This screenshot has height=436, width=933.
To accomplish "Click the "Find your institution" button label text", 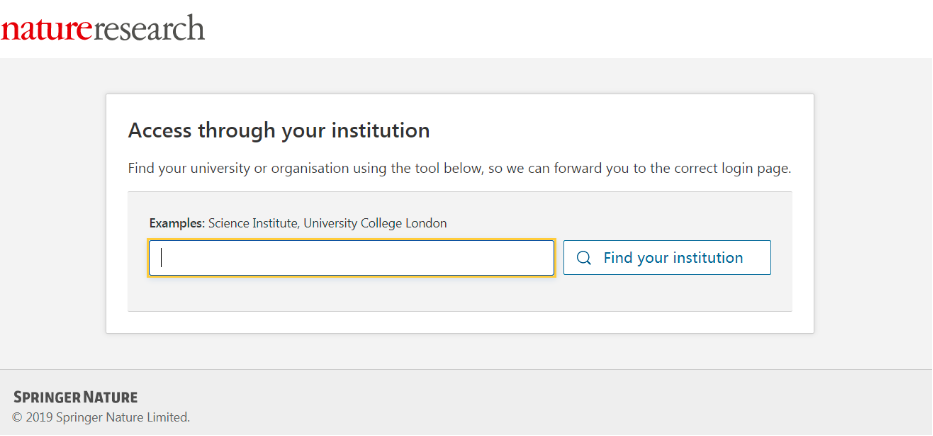I will (673, 258).
